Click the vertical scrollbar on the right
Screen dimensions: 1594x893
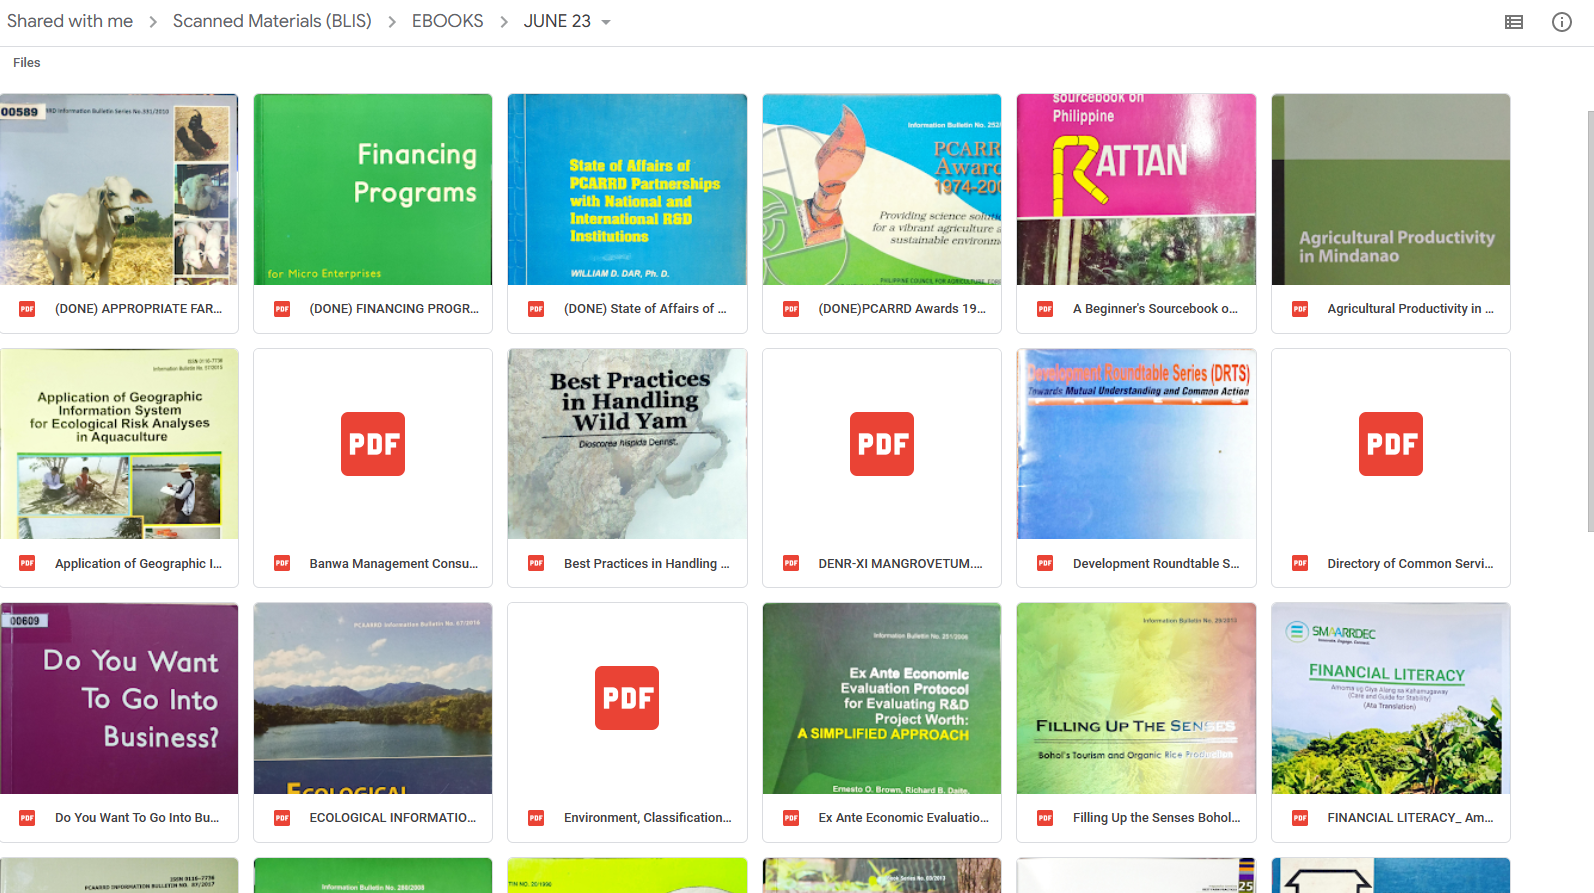tap(1589, 320)
